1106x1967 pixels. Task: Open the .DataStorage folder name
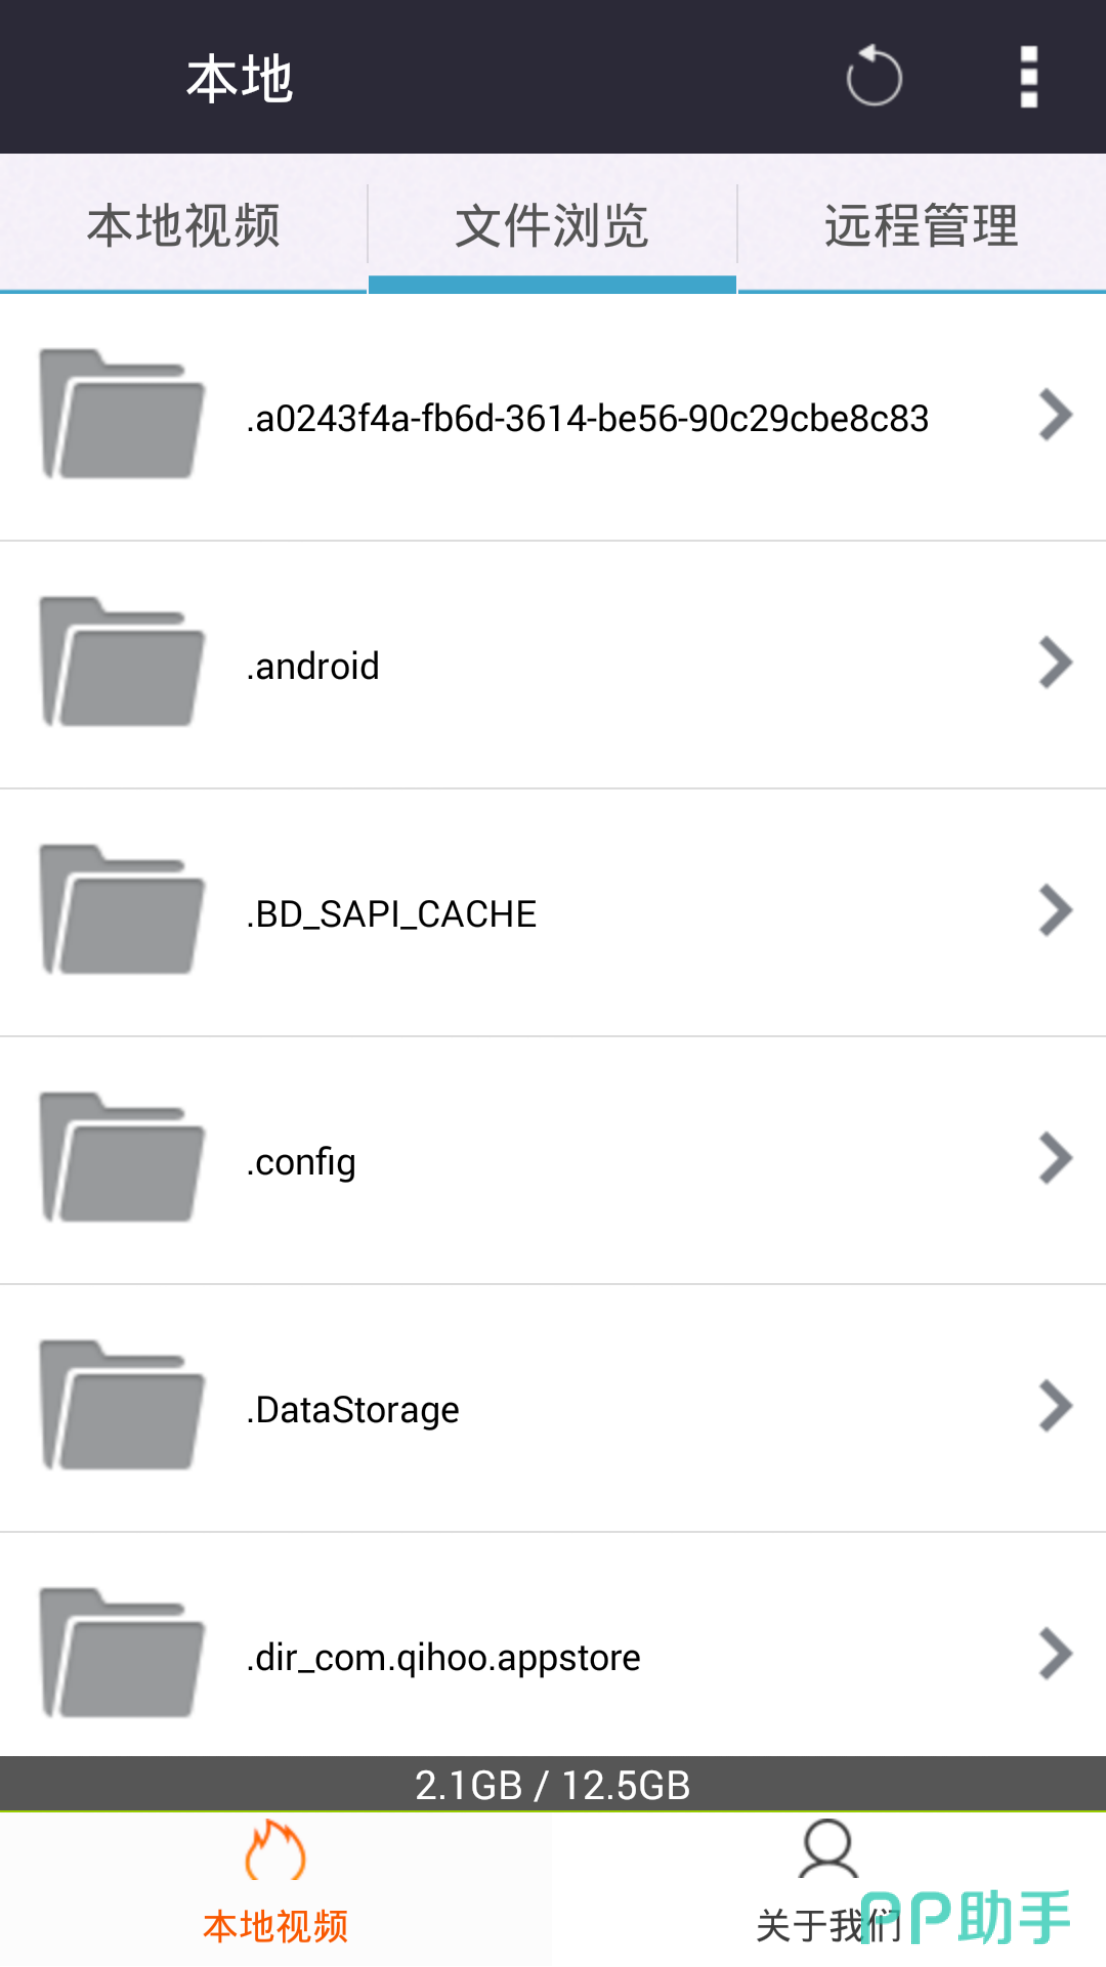pyautogui.click(x=353, y=1410)
